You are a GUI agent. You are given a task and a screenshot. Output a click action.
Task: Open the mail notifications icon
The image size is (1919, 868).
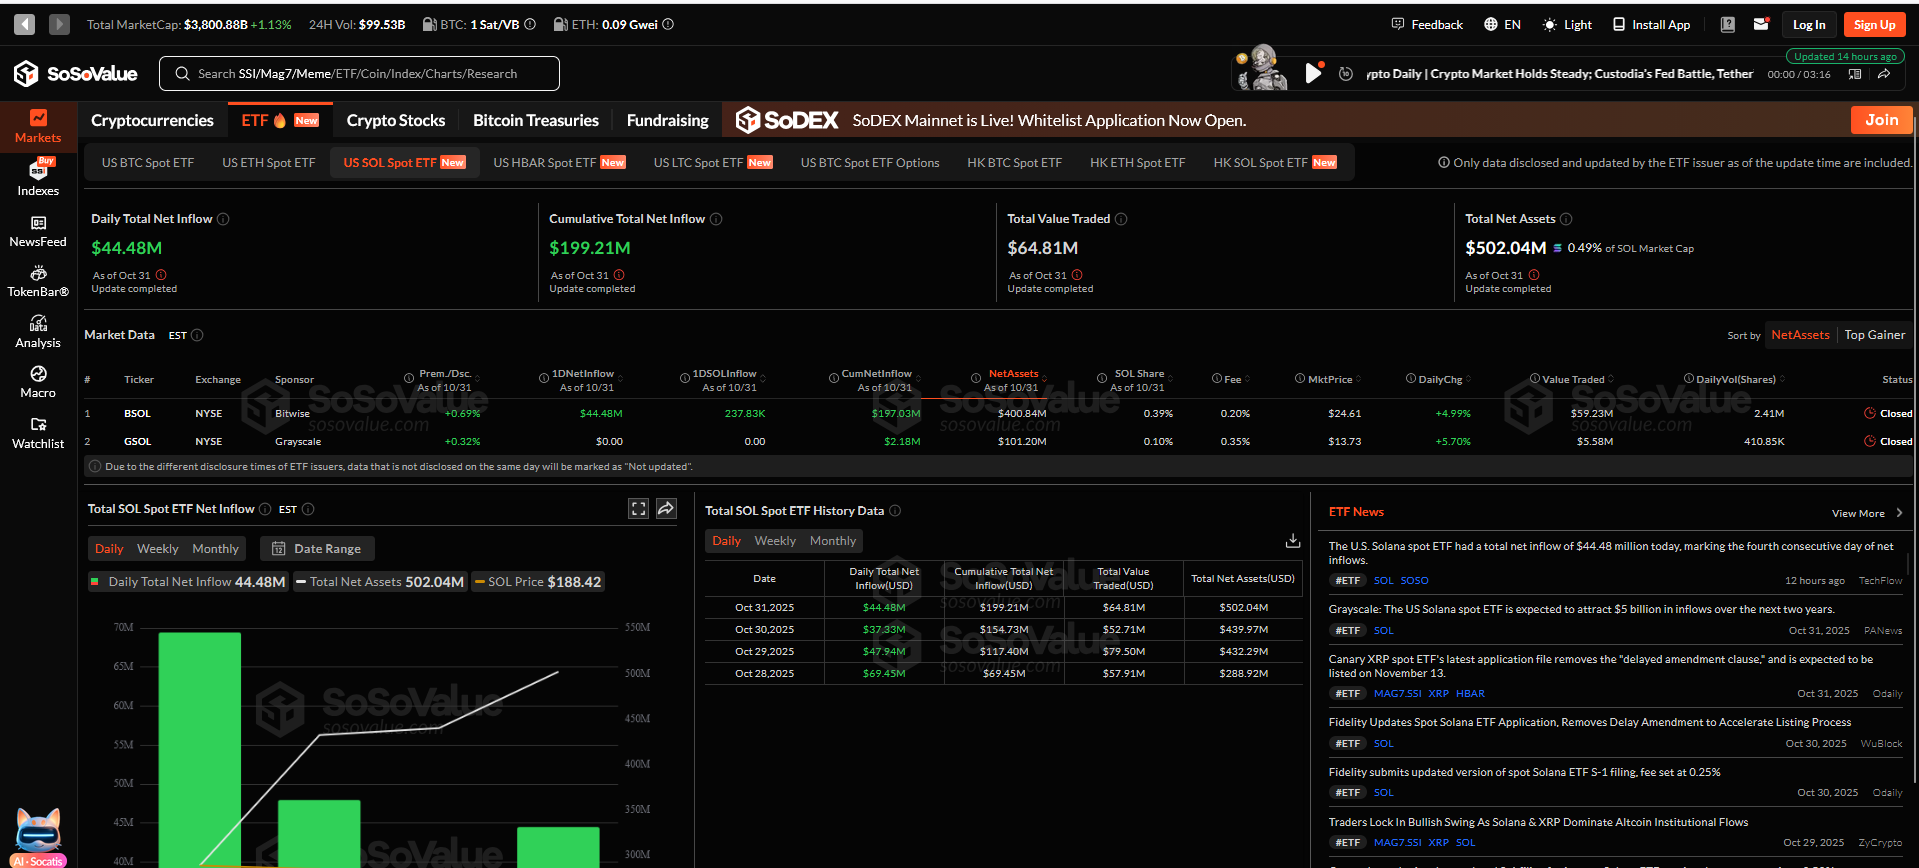[x=1761, y=24]
